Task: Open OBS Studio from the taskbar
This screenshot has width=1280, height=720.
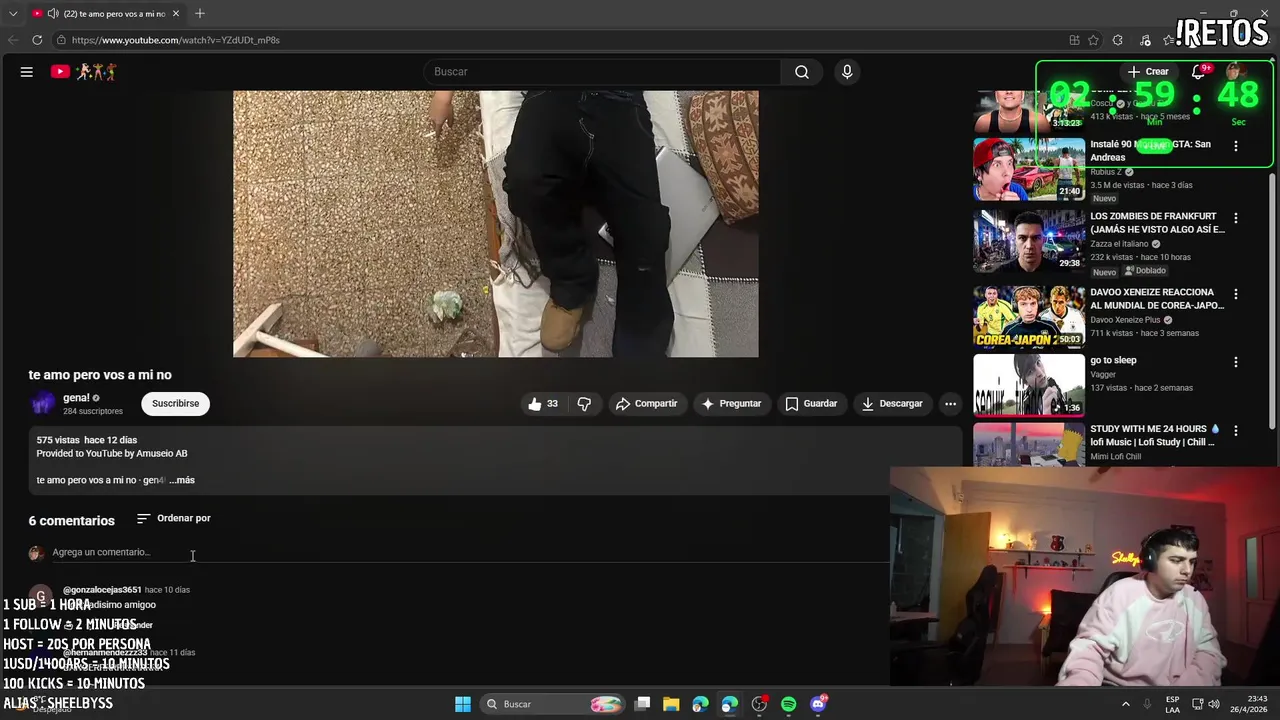Action: (759, 705)
